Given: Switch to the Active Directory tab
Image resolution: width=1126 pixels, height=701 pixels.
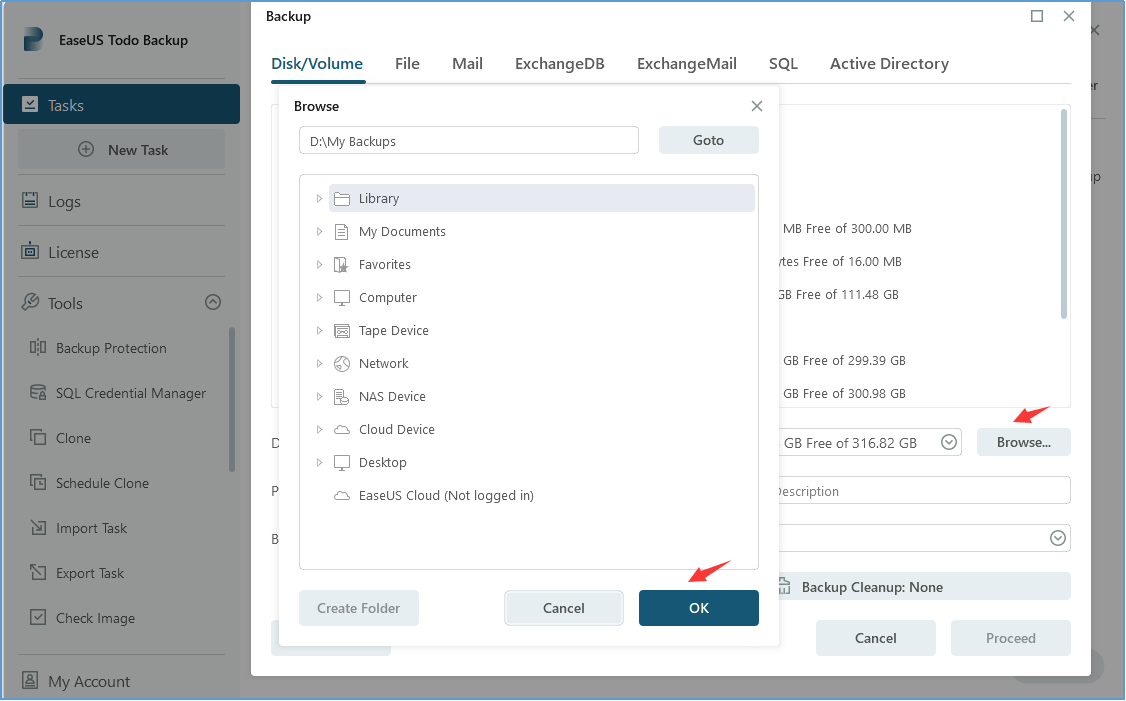Looking at the screenshot, I should point(889,64).
